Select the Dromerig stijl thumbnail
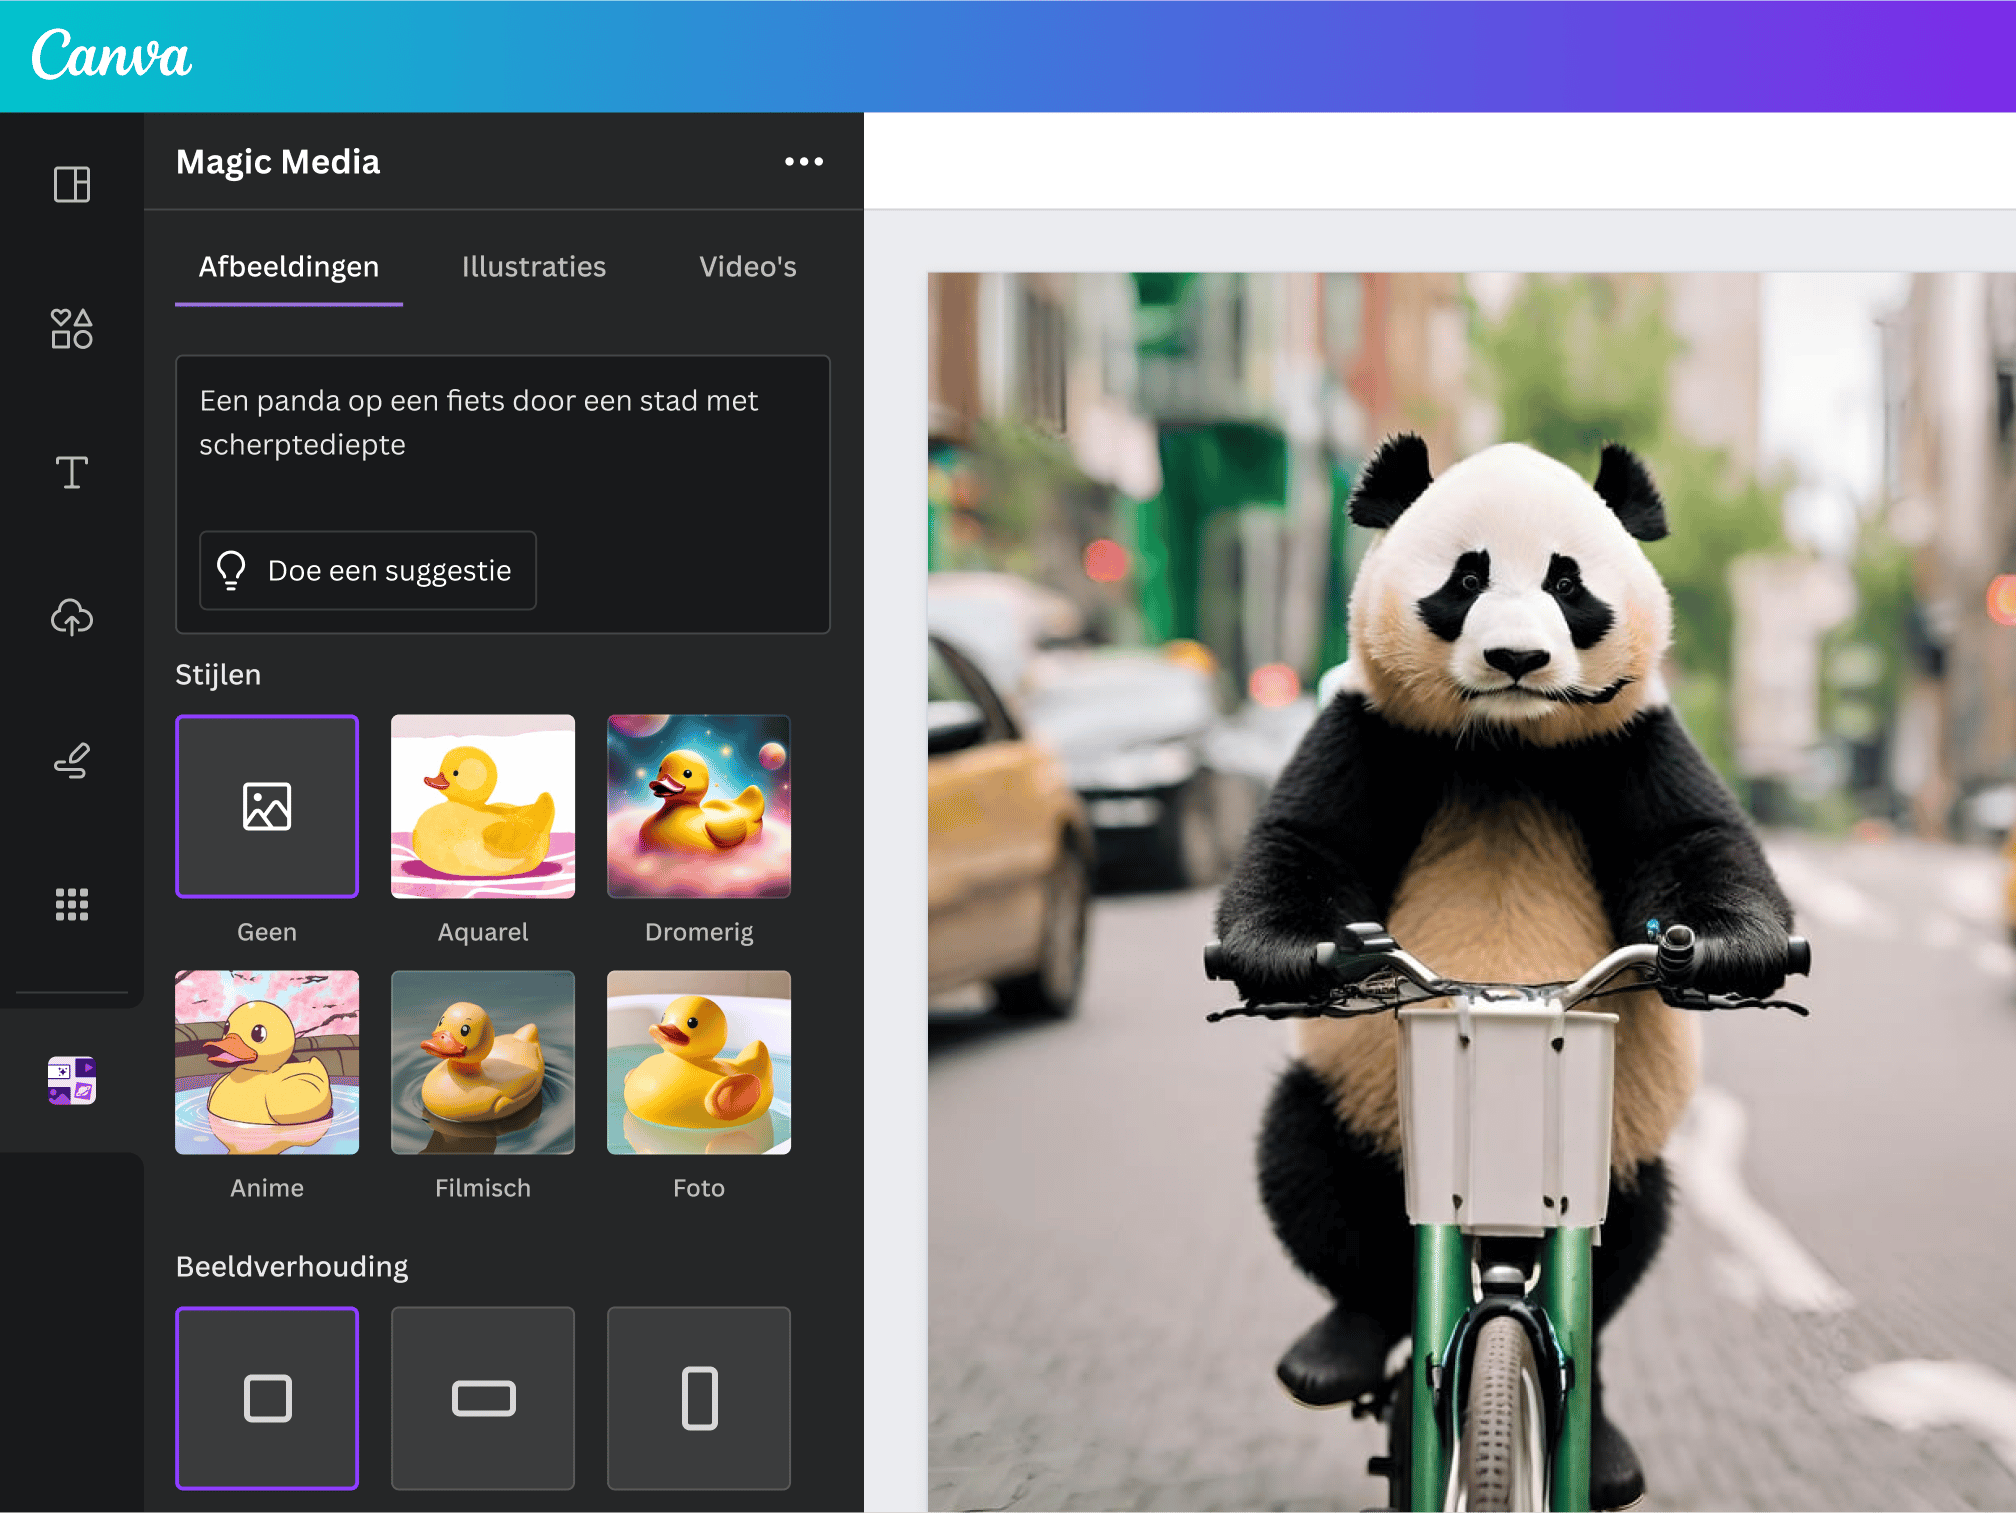2016x1513 pixels. click(x=697, y=807)
